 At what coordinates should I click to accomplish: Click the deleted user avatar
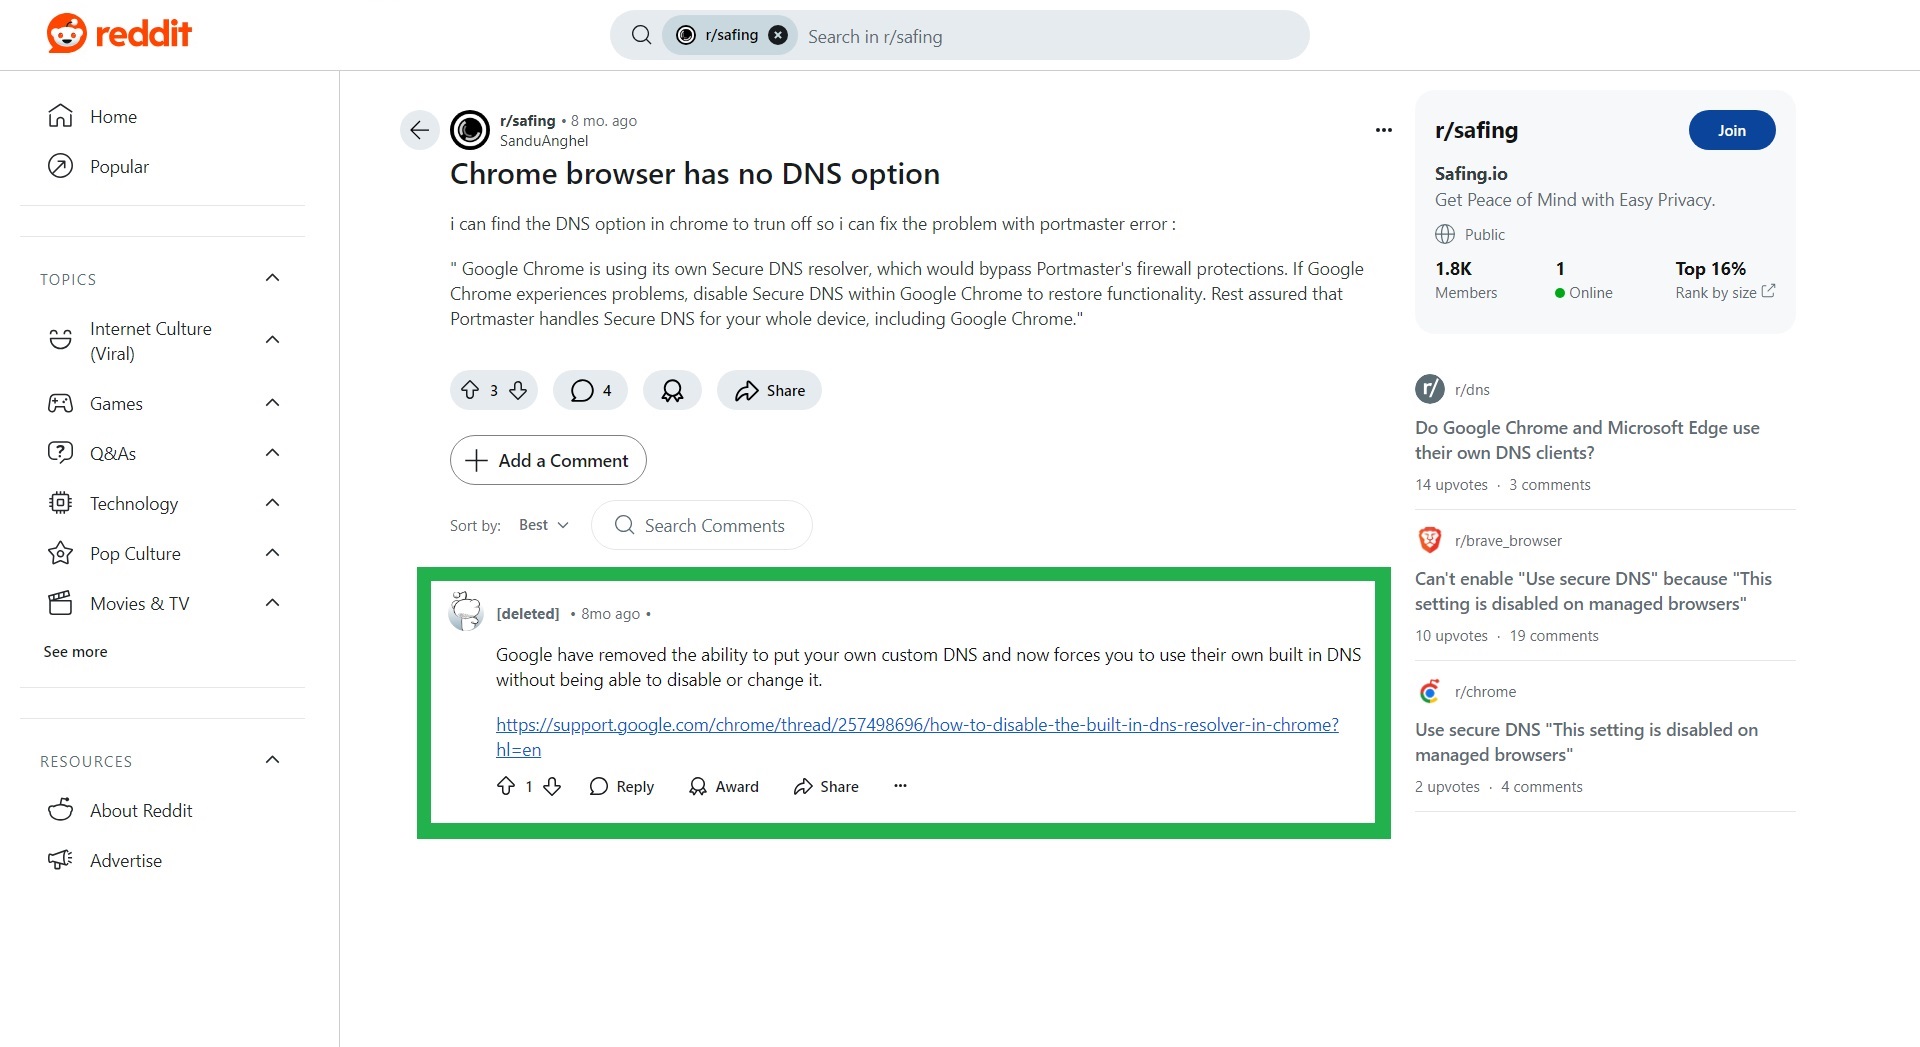tap(466, 611)
